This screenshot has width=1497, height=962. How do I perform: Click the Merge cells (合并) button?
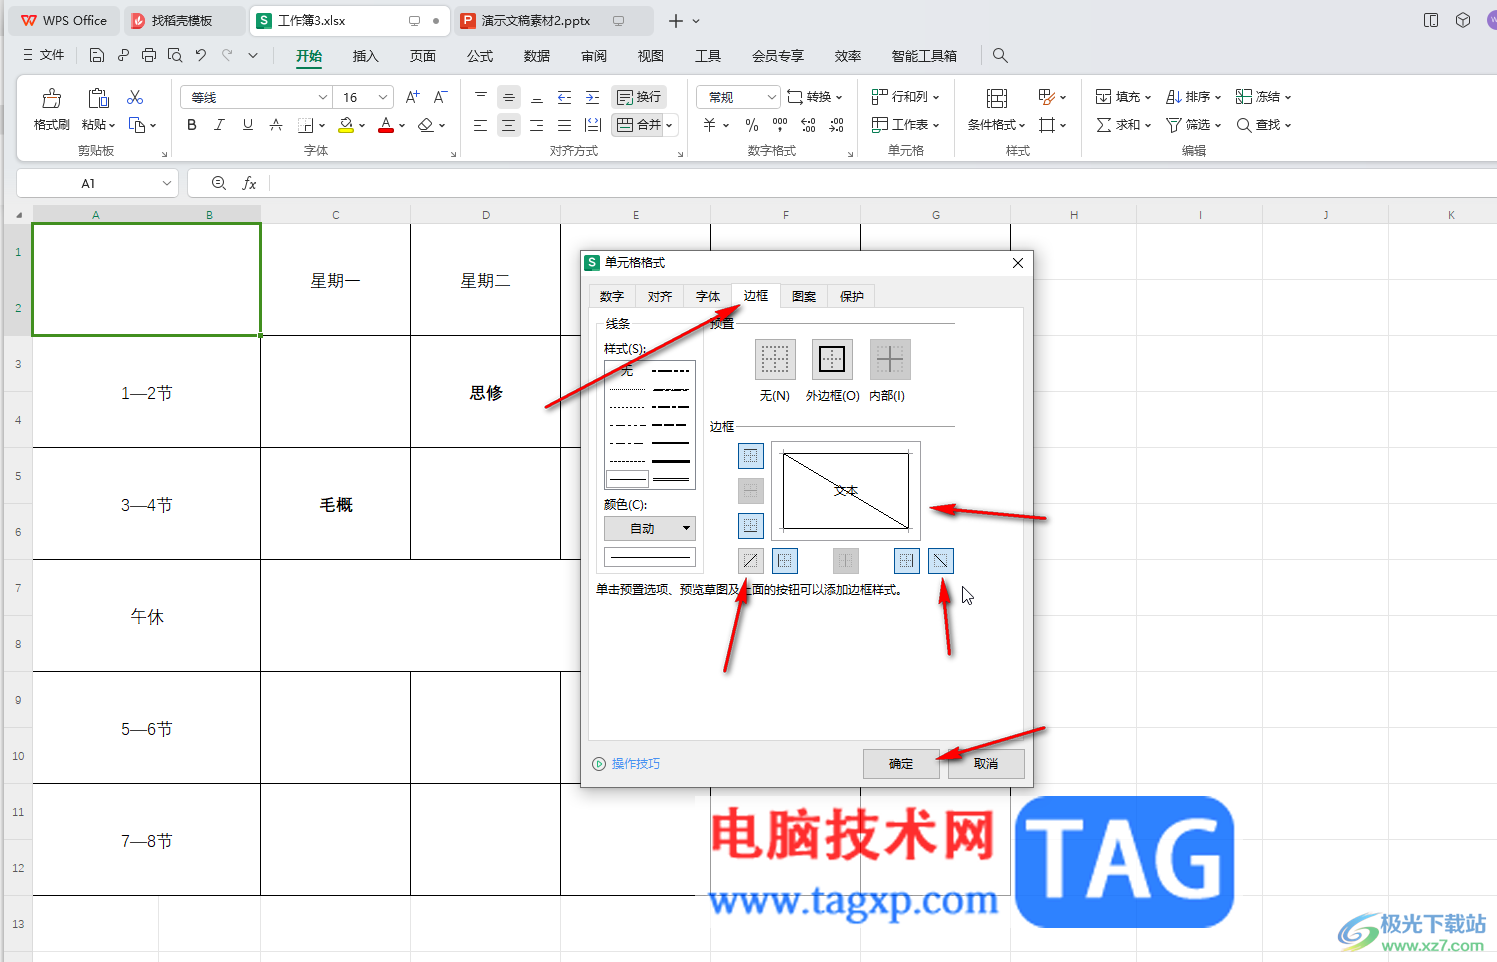(638, 125)
